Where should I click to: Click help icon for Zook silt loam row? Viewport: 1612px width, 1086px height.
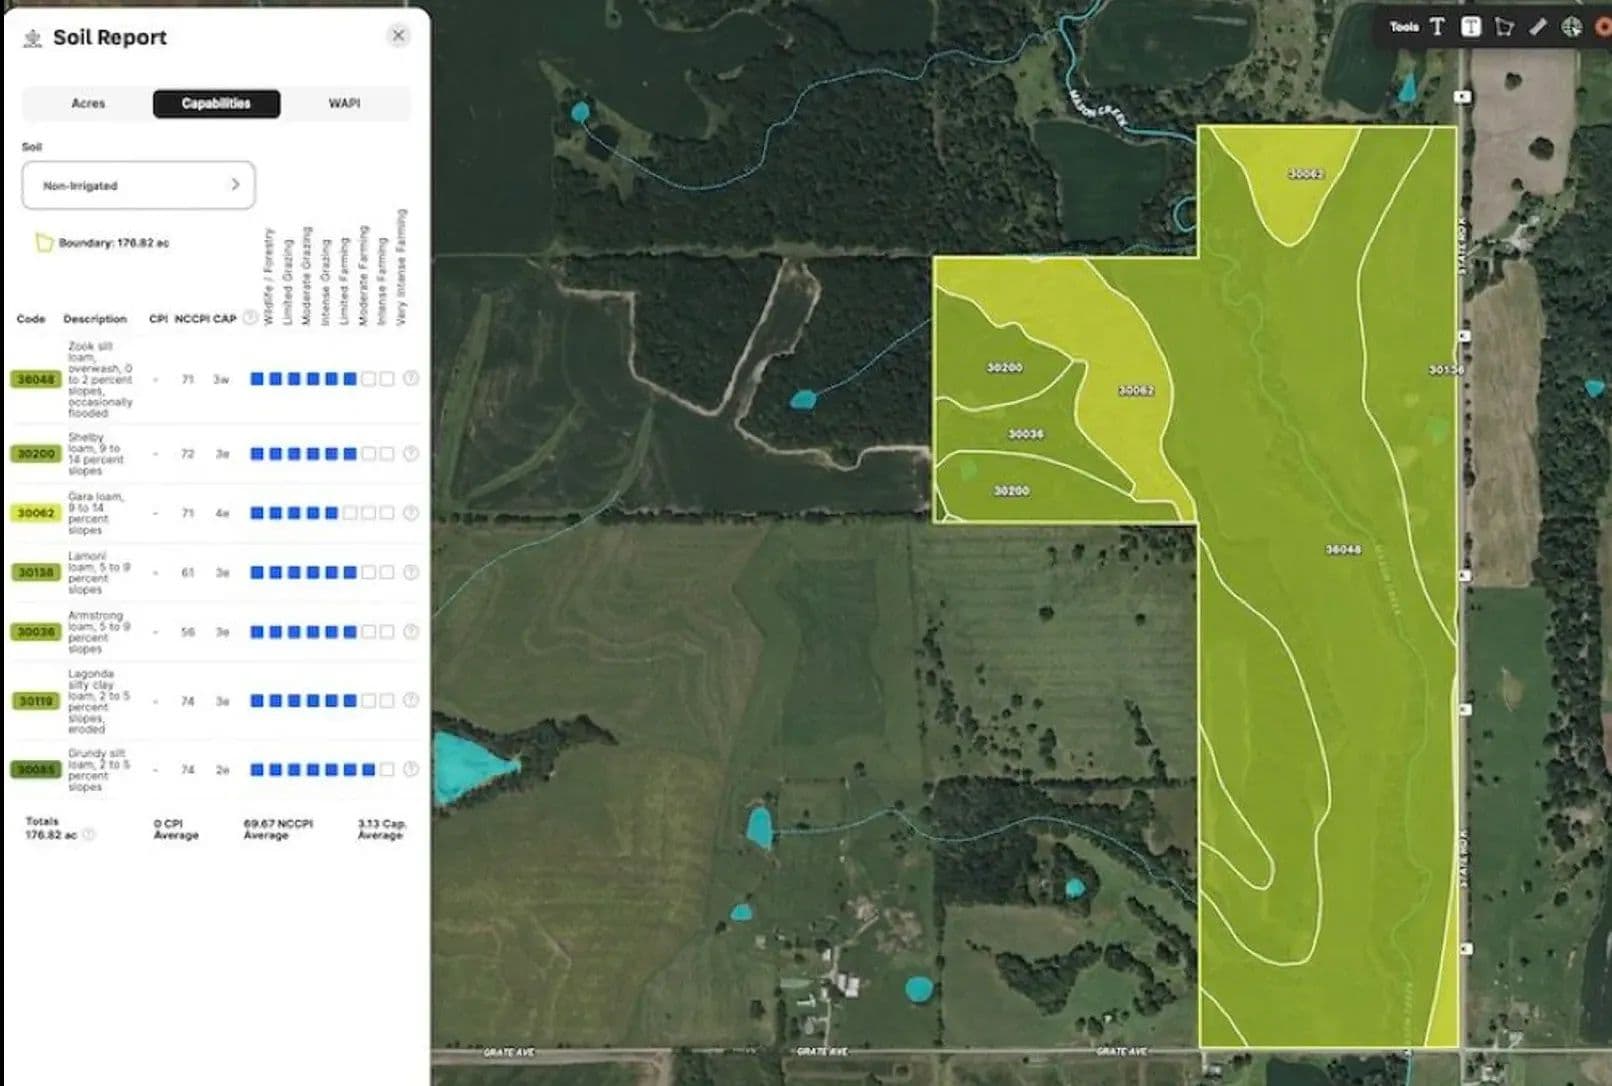(410, 379)
